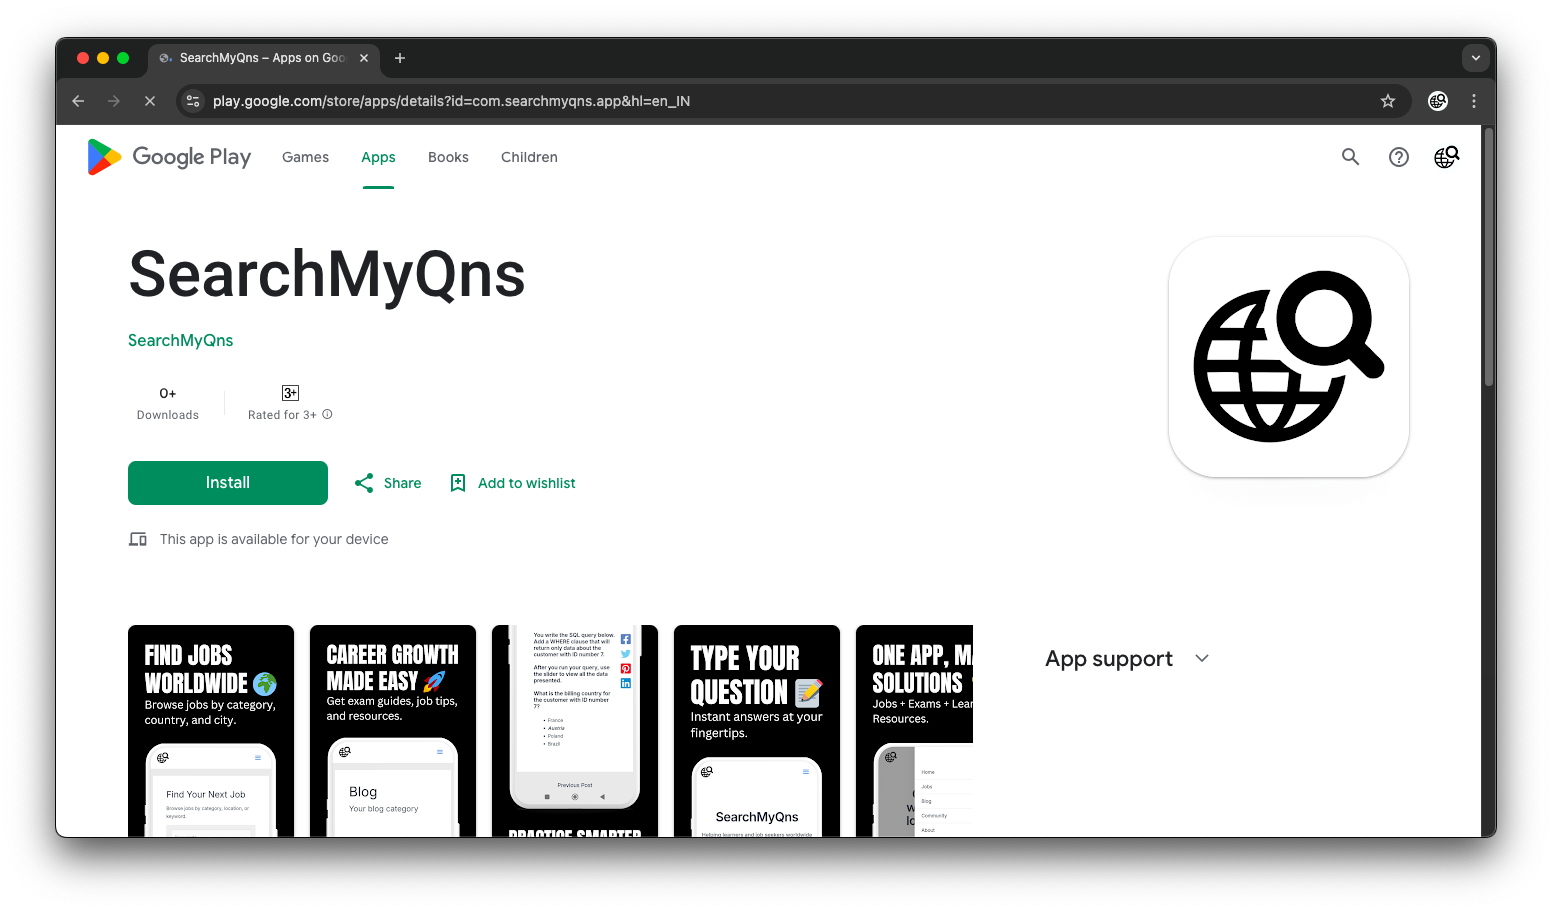1552x911 pixels.
Task: Open the Find Jobs Worldwide screenshot
Action: pos(211,731)
